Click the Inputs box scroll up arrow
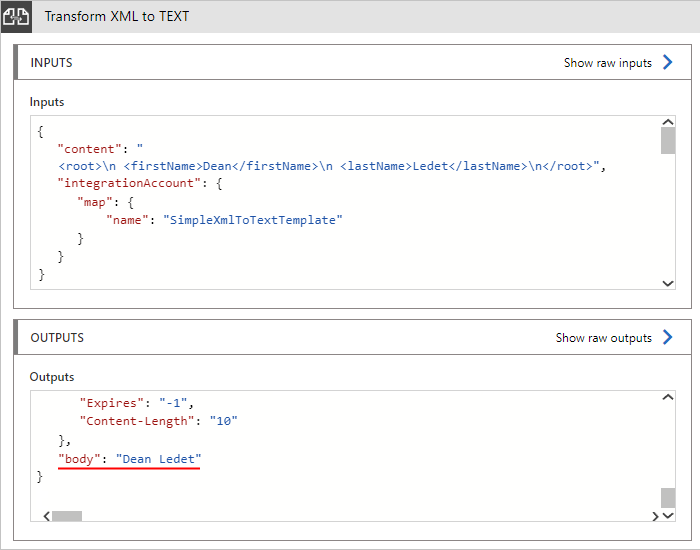This screenshot has height=550, width=700. (x=668, y=122)
